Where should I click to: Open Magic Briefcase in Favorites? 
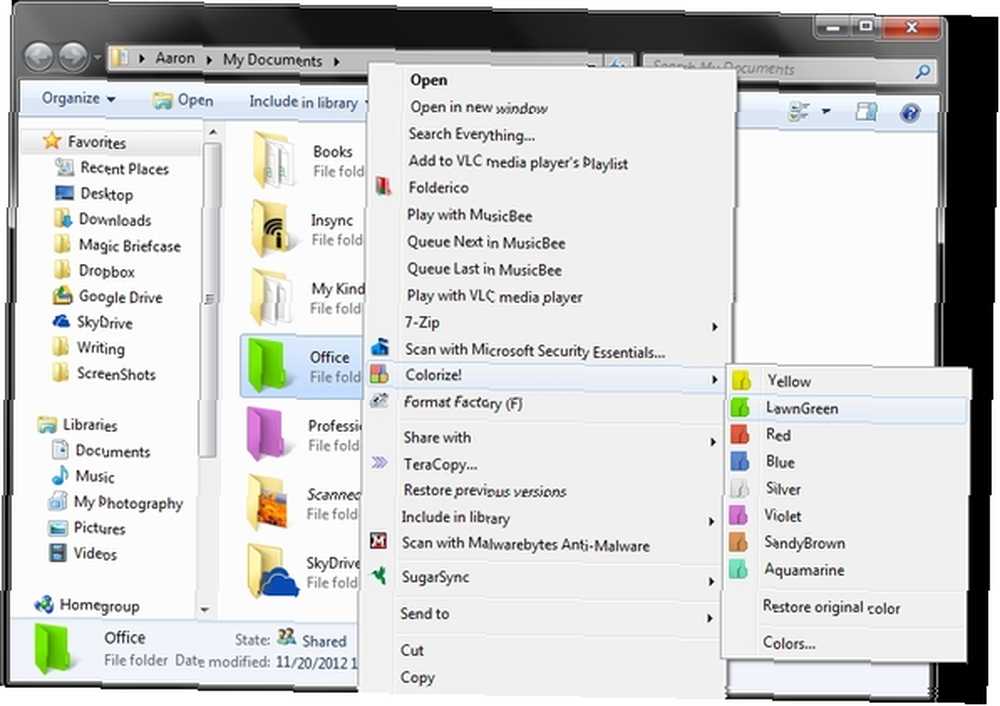click(129, 245)
